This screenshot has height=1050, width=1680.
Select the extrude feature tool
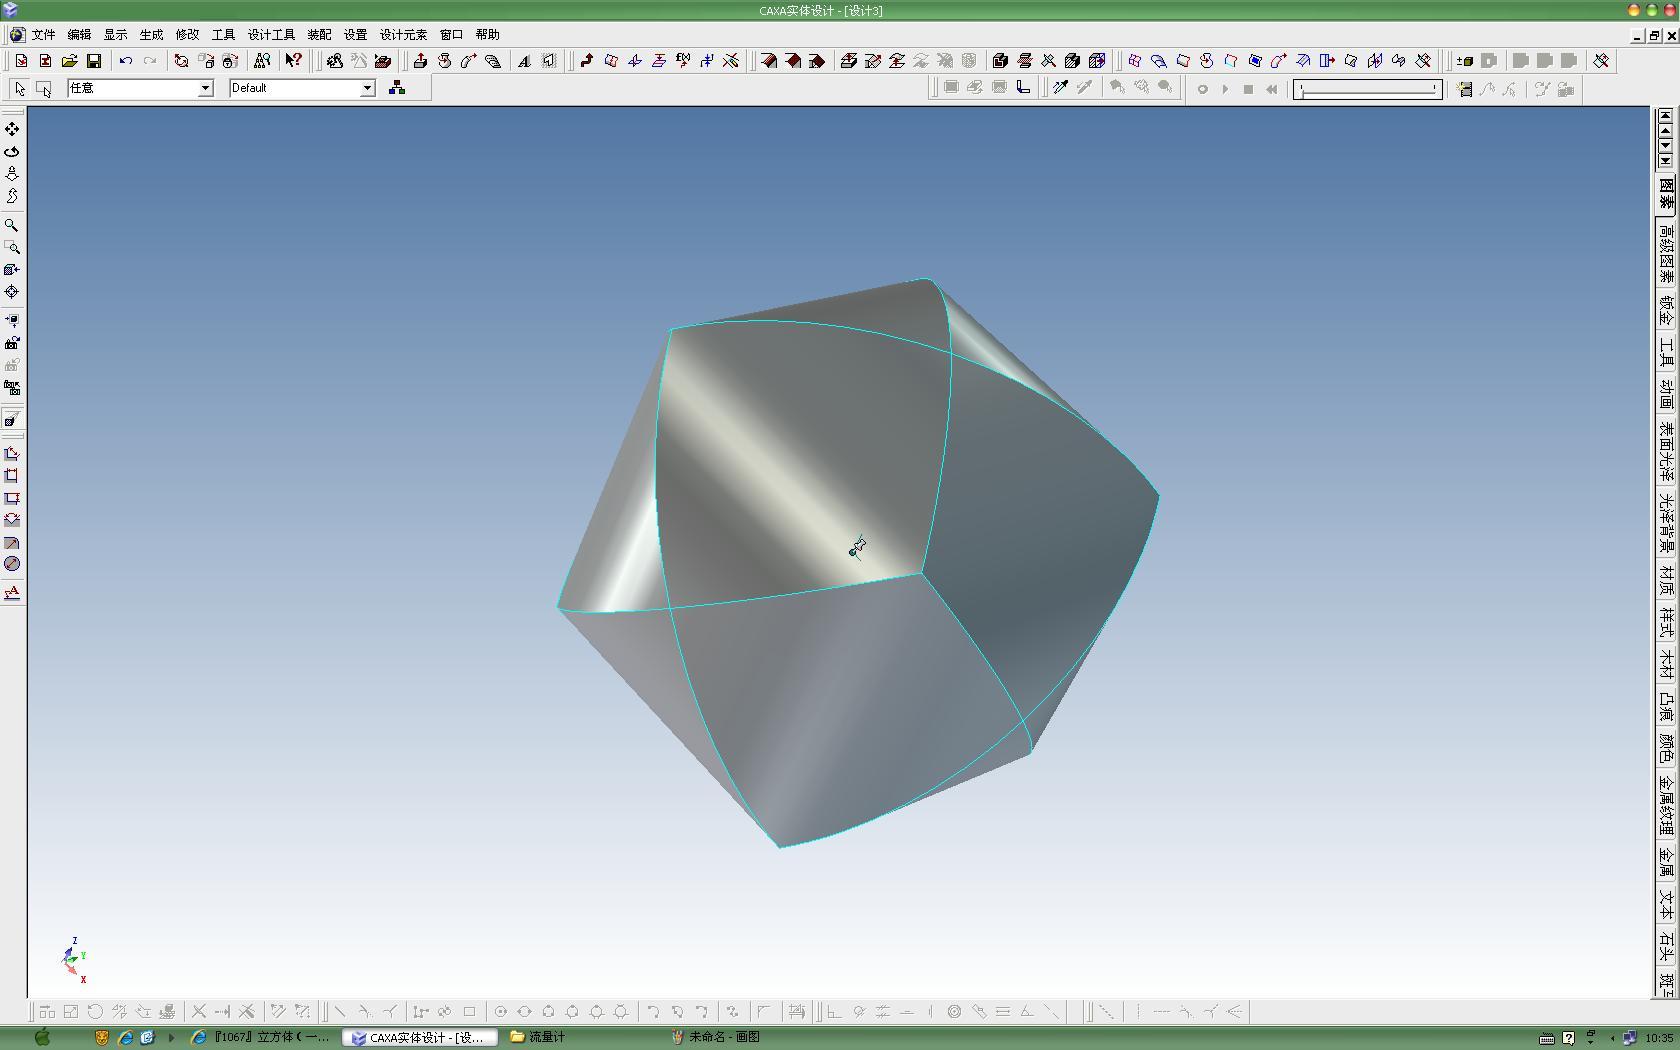(420, 61)
